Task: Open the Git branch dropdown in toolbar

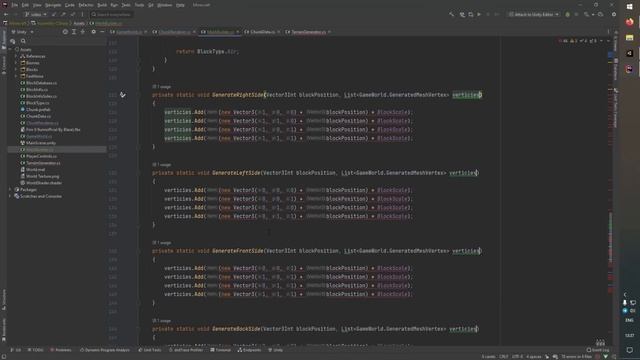Action: (x=35, y=14)
